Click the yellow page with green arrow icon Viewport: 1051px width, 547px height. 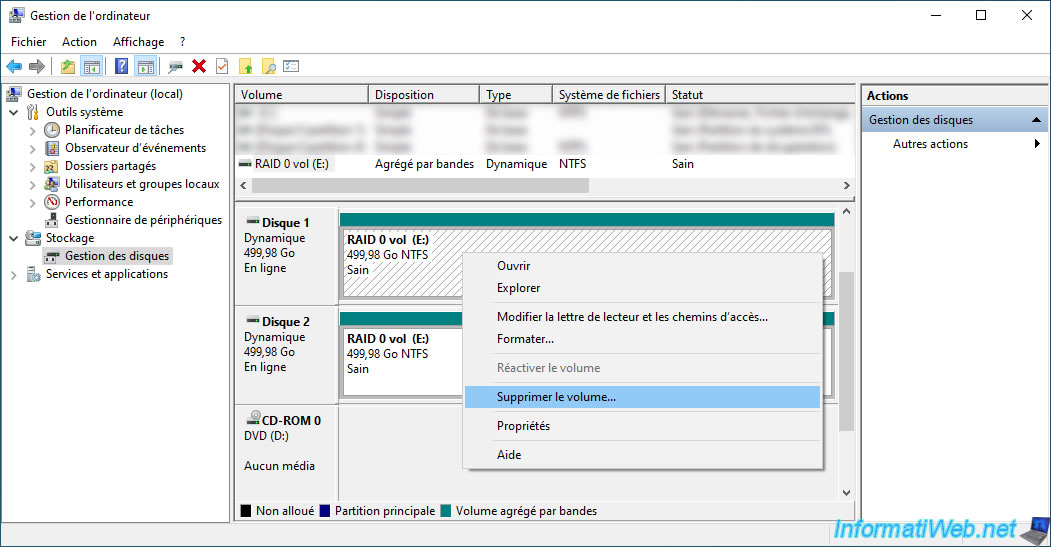(x=246, y=66)
